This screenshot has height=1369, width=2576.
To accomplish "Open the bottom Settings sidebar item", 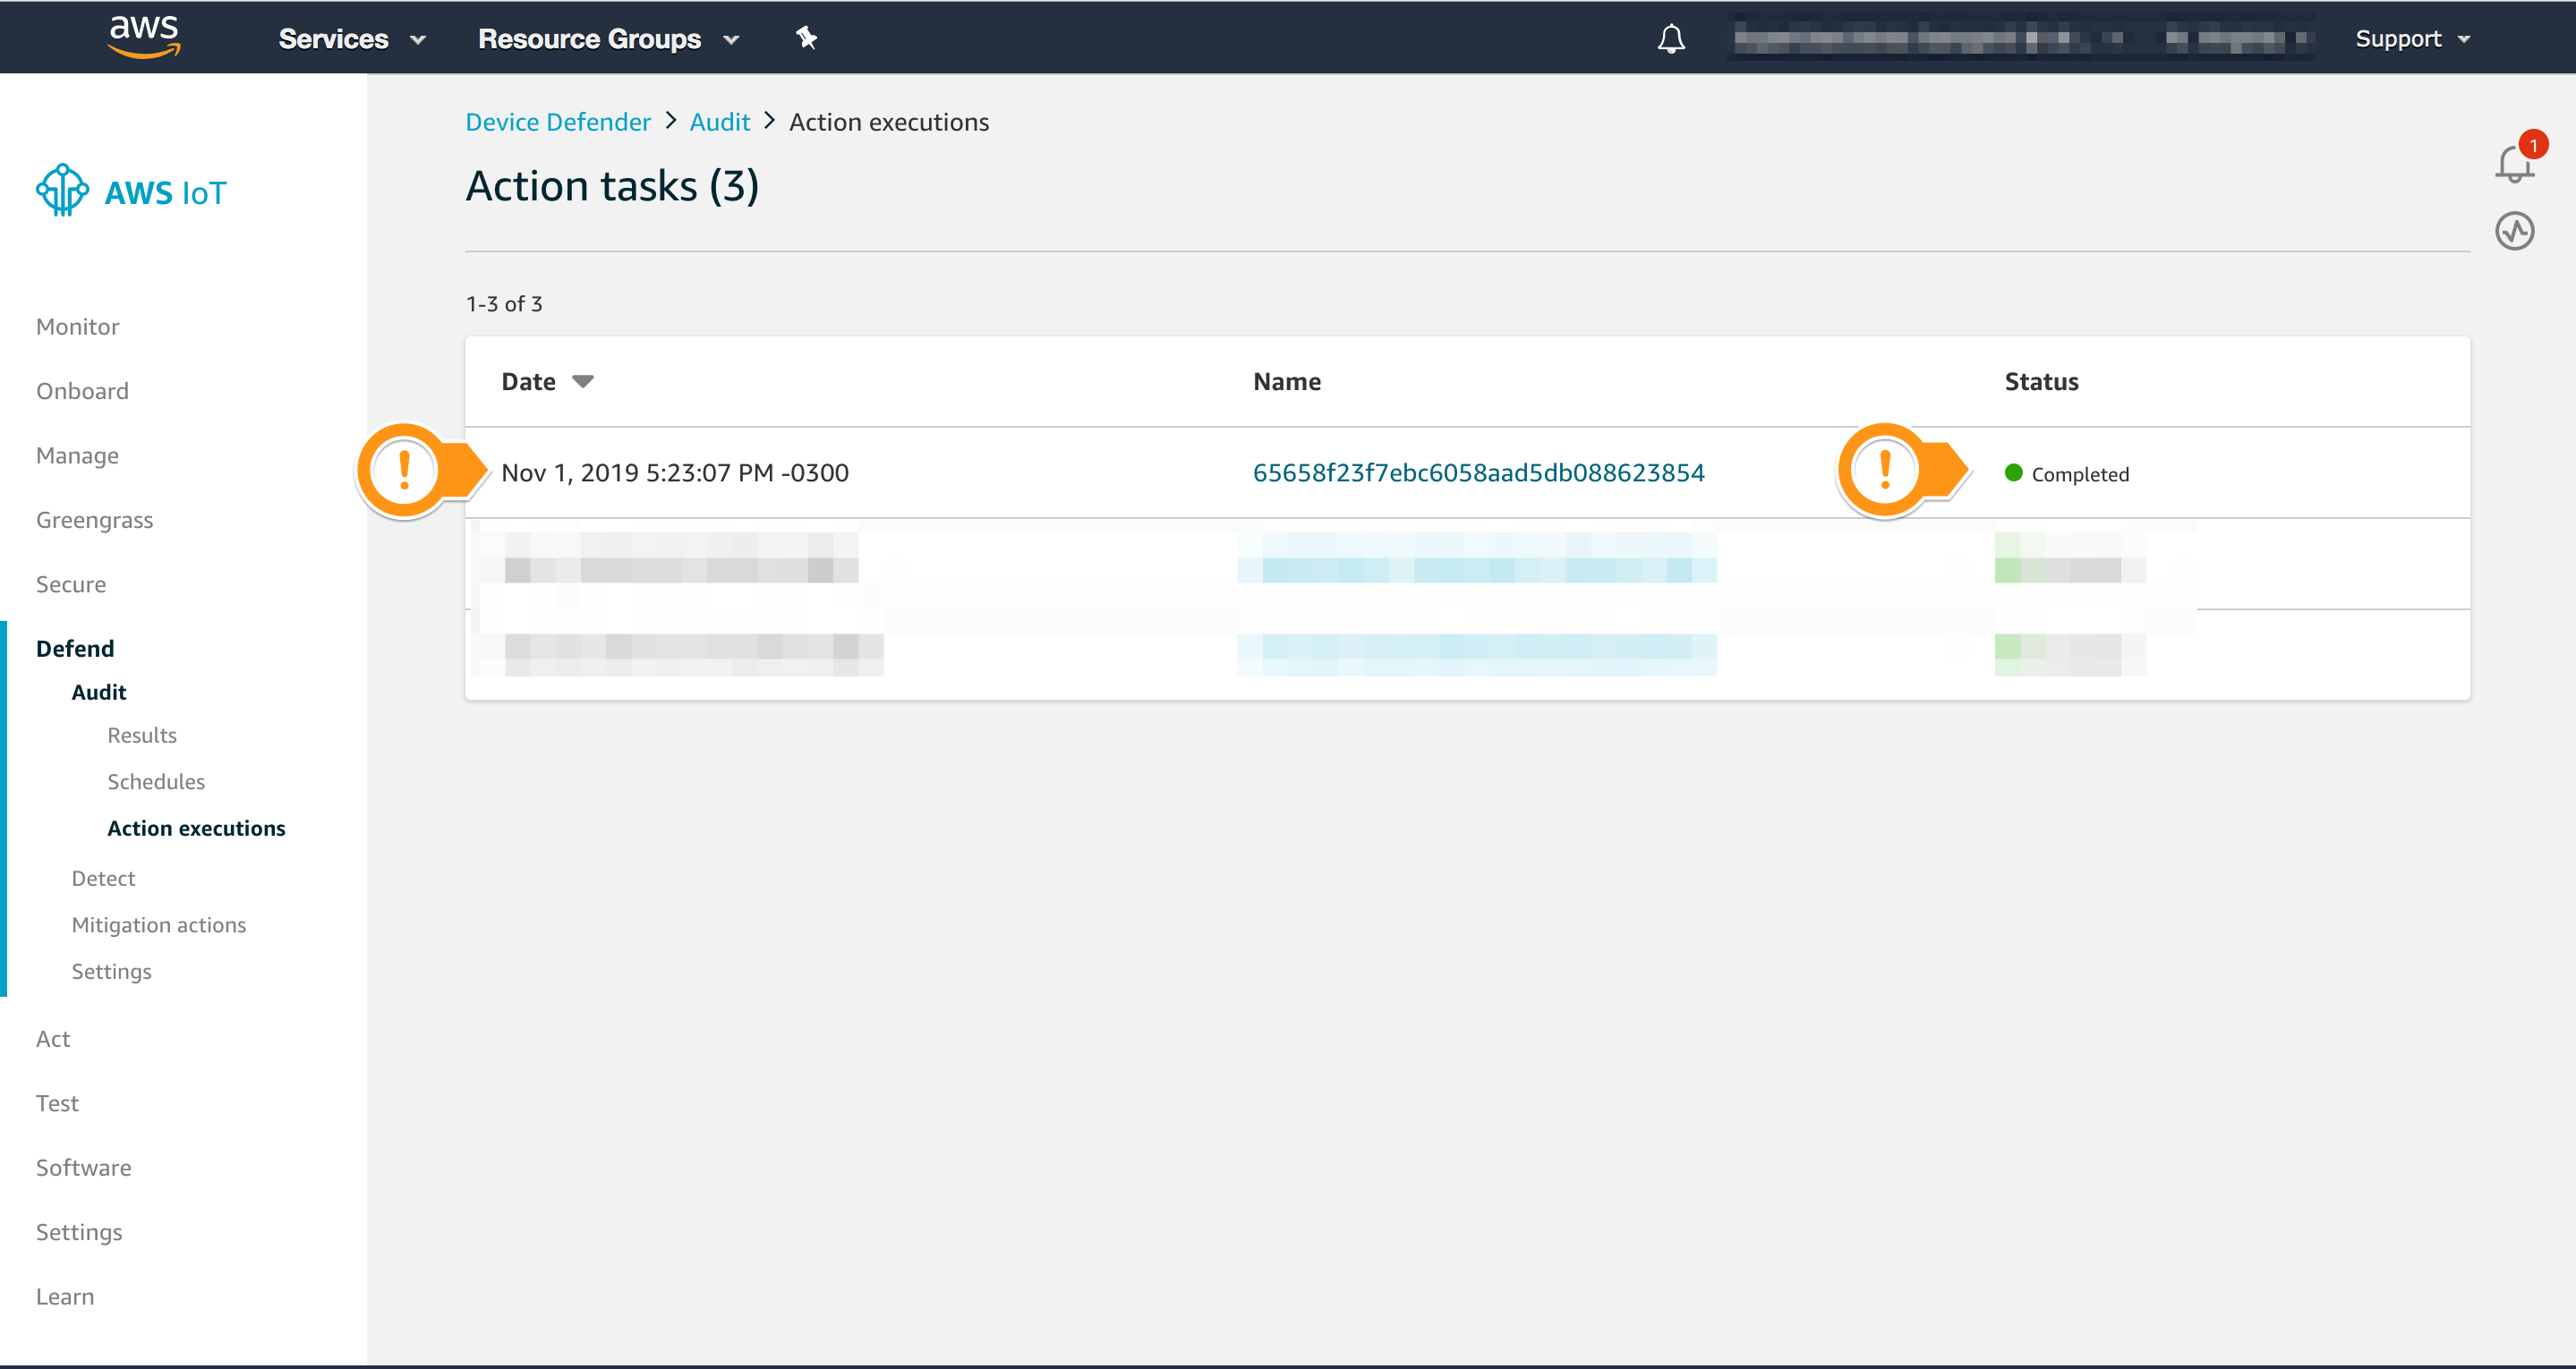I will pyautogui.click(x=79, y=1232).
